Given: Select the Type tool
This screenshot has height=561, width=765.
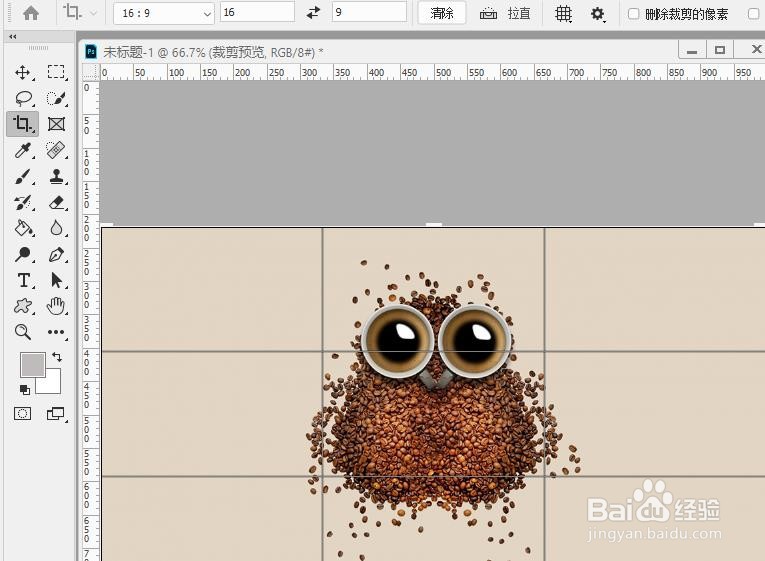Looking at the screenshot, I should coord(22,280).
